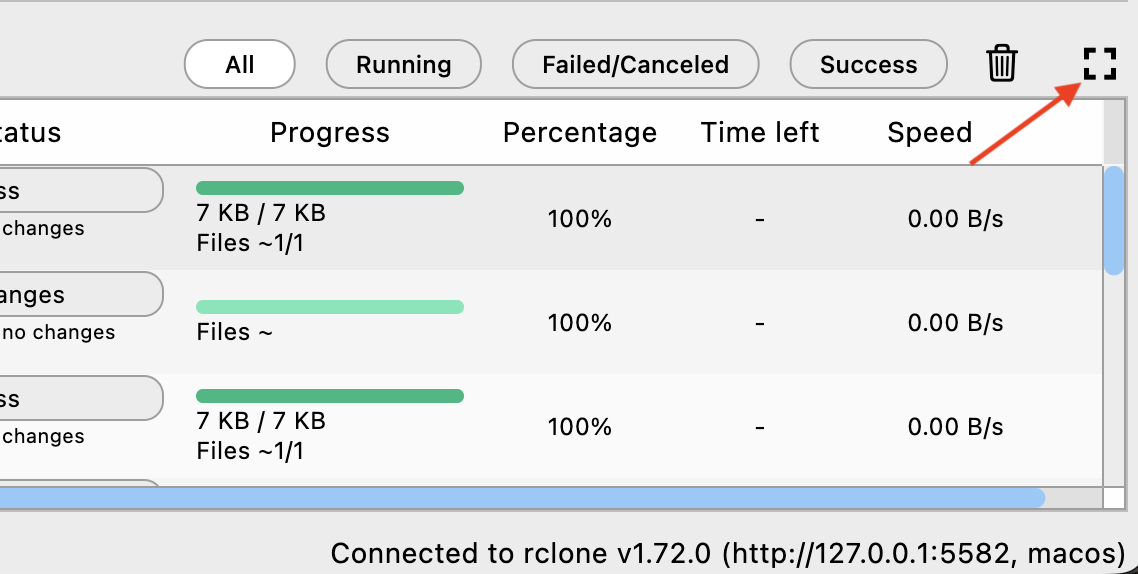Click the second row's status button
The height and width of the screenshot is (574, 1138).
[x=80, y=294]
